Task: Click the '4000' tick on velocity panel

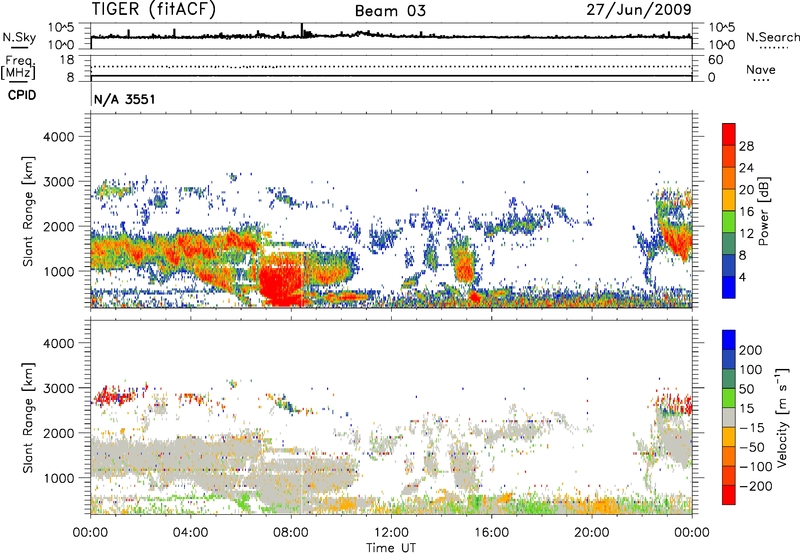Action: pos(58,343)
